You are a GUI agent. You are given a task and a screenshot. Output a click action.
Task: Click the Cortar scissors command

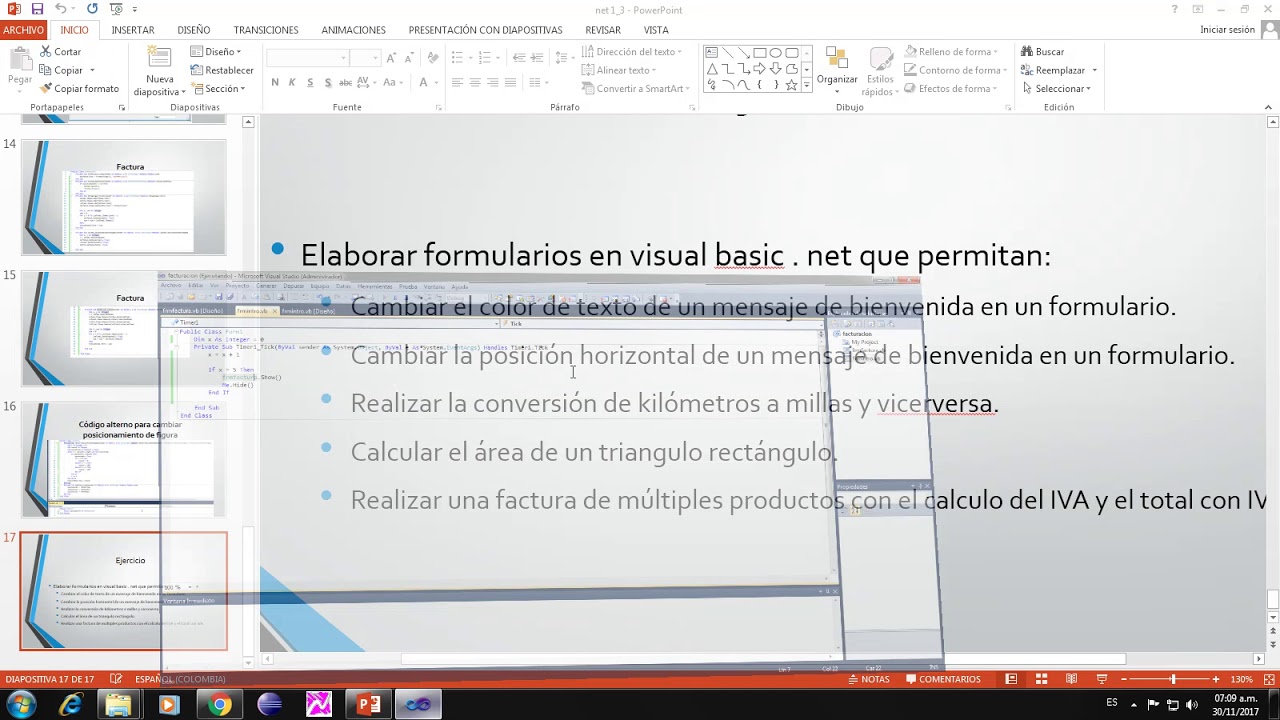pos(60,51)
